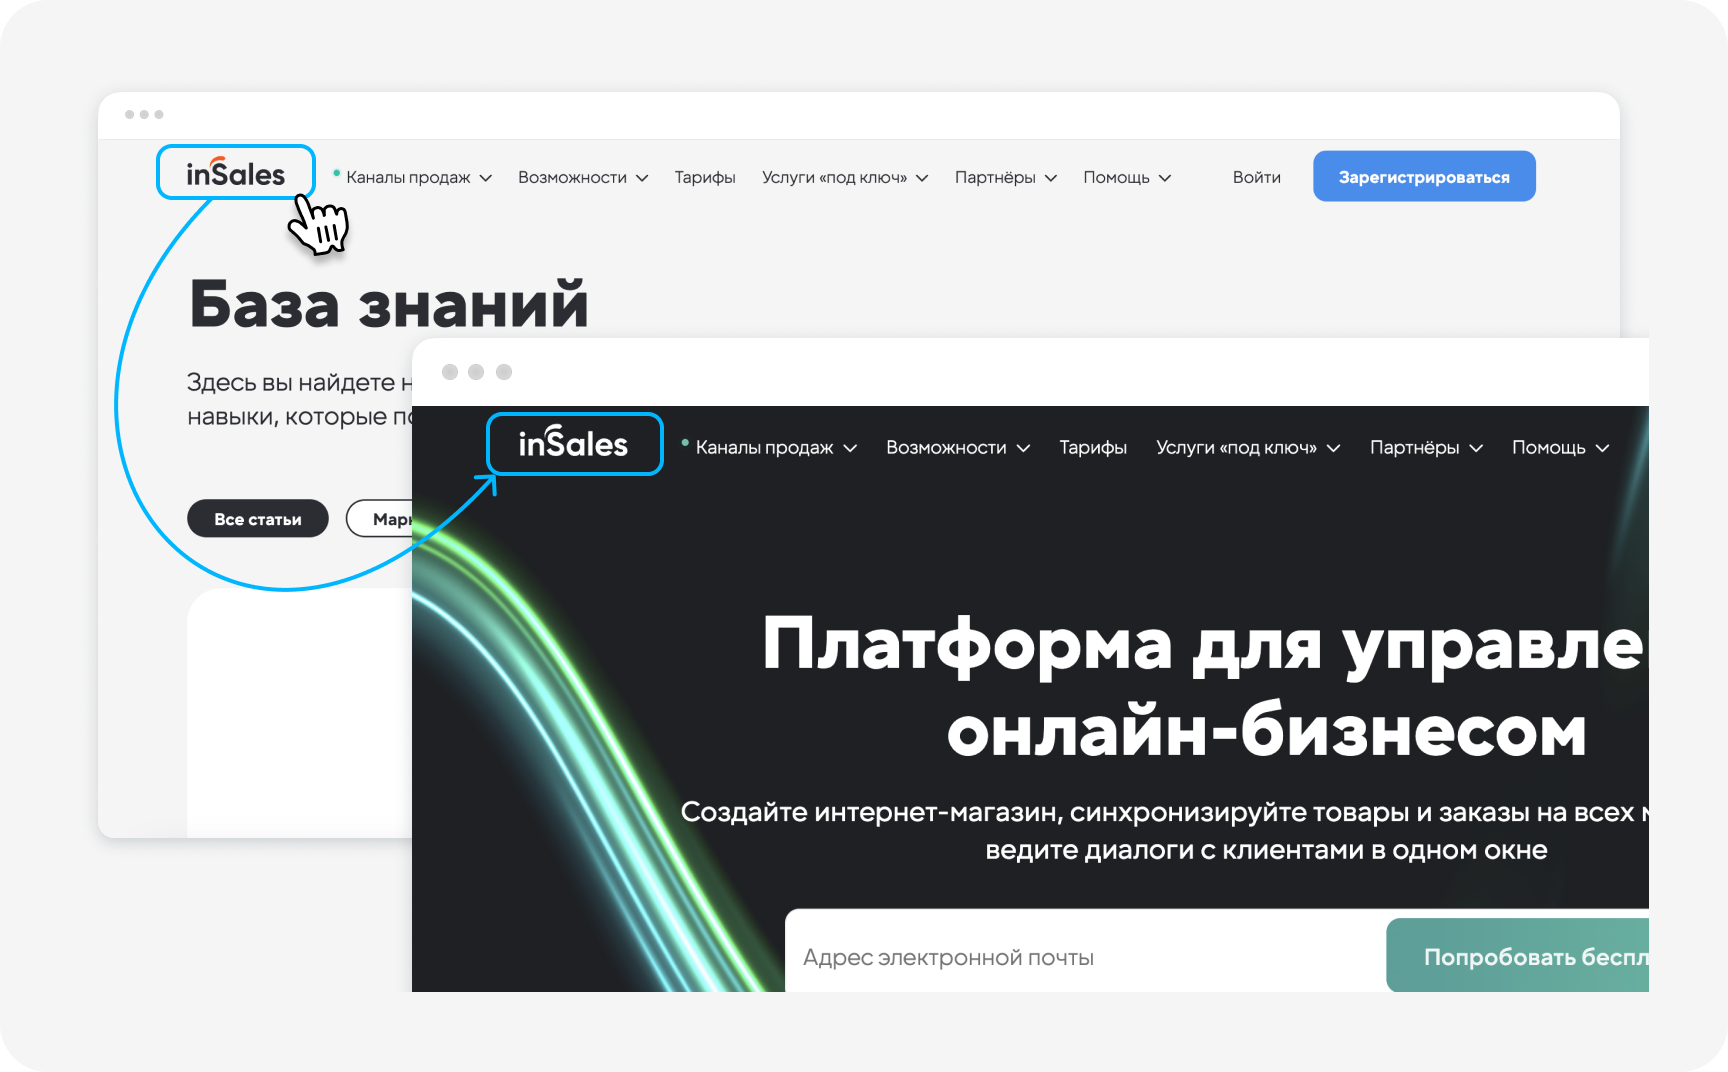Select the Все статьи filter
1728x1072 pixels.
tap(258, 518)
